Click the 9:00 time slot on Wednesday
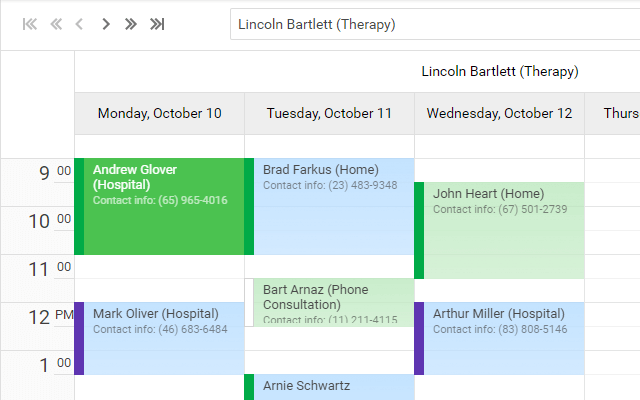The width and height of the screenshot is (640, 400). click(500, 170)
